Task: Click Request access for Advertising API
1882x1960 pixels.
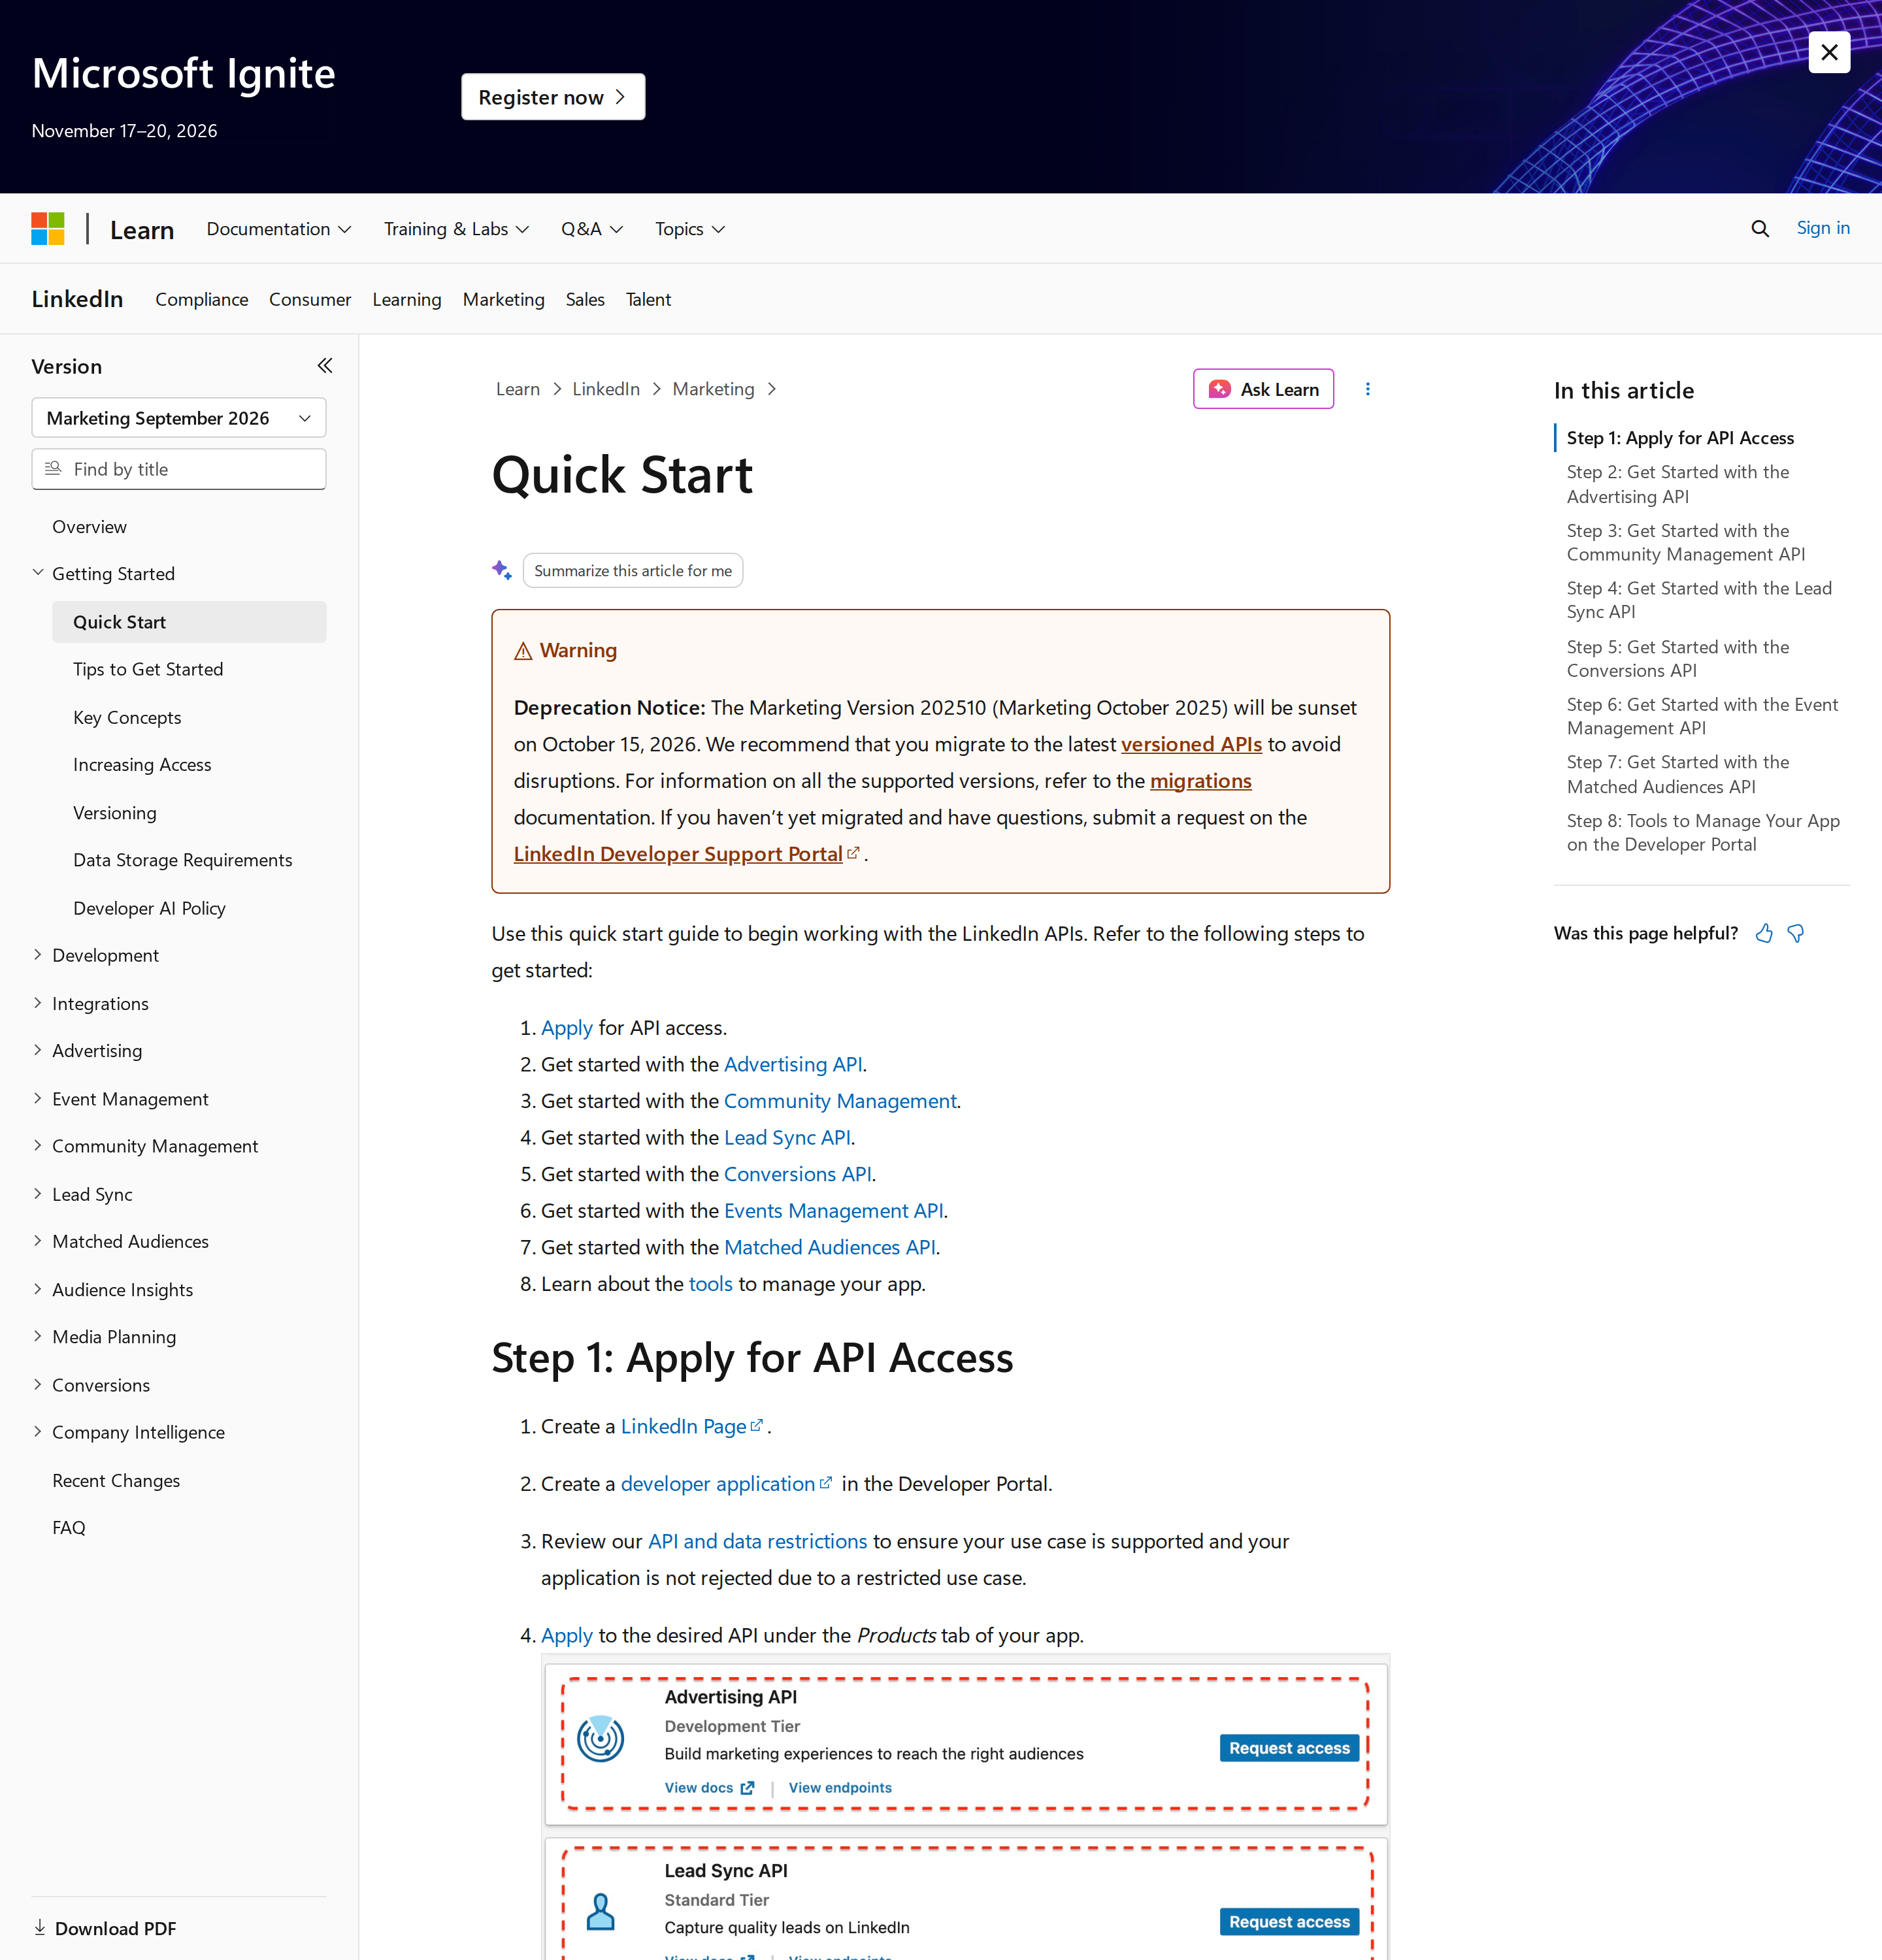Action: pyautogui.click(x=1289, y=1748)
